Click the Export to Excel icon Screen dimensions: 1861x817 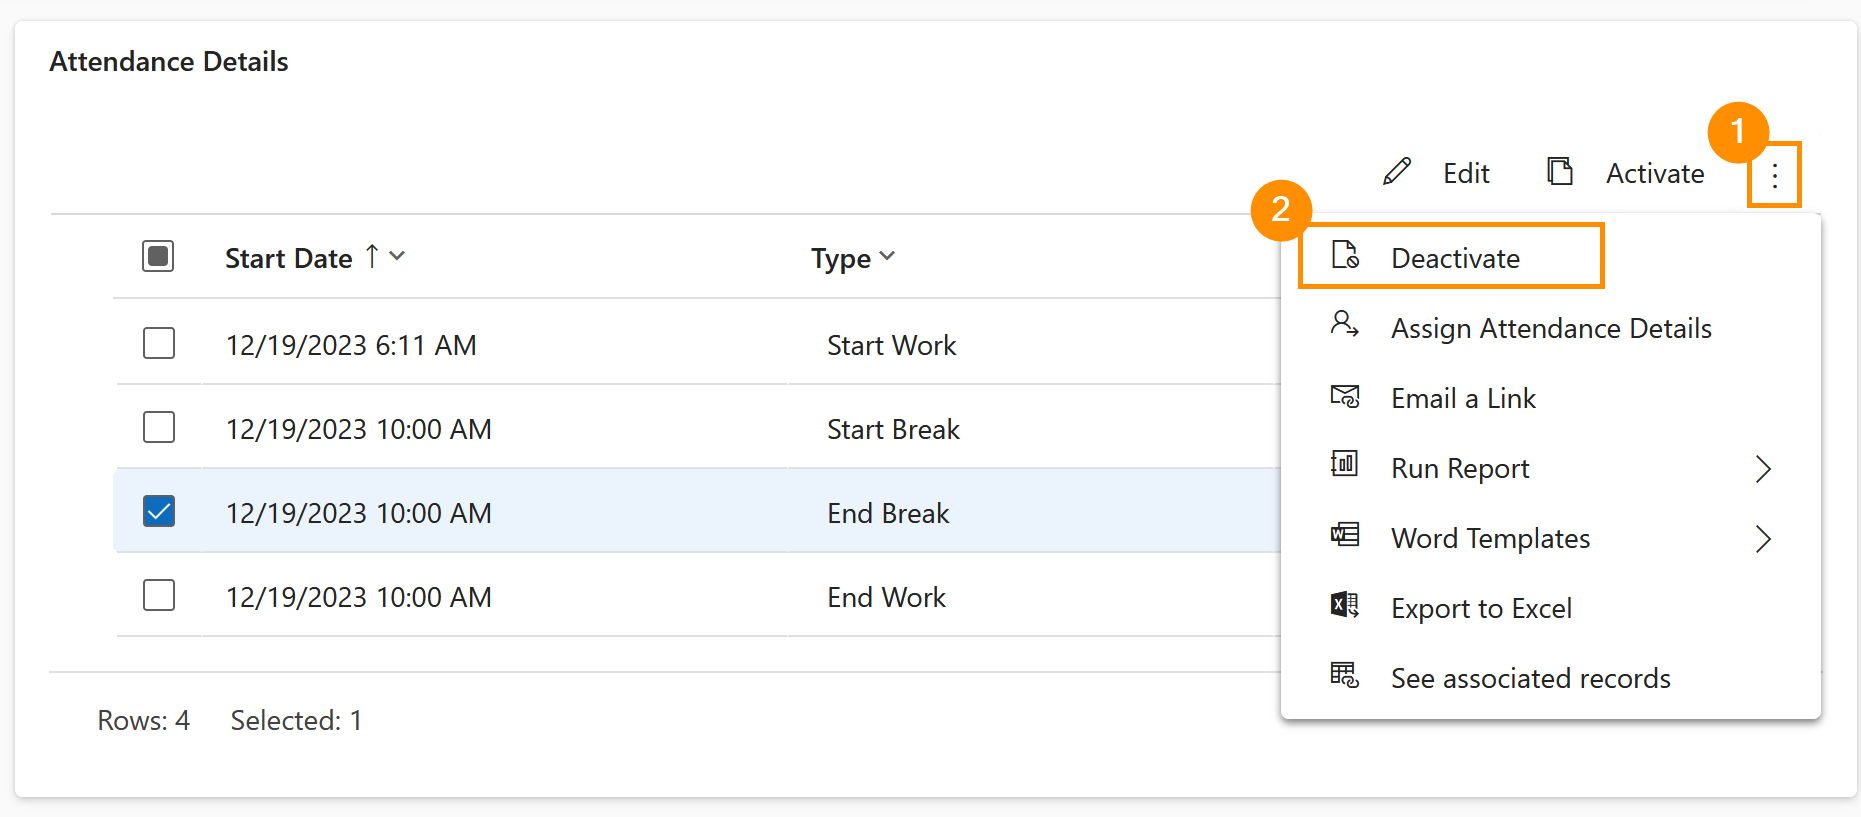click(x=1345, y=606)
